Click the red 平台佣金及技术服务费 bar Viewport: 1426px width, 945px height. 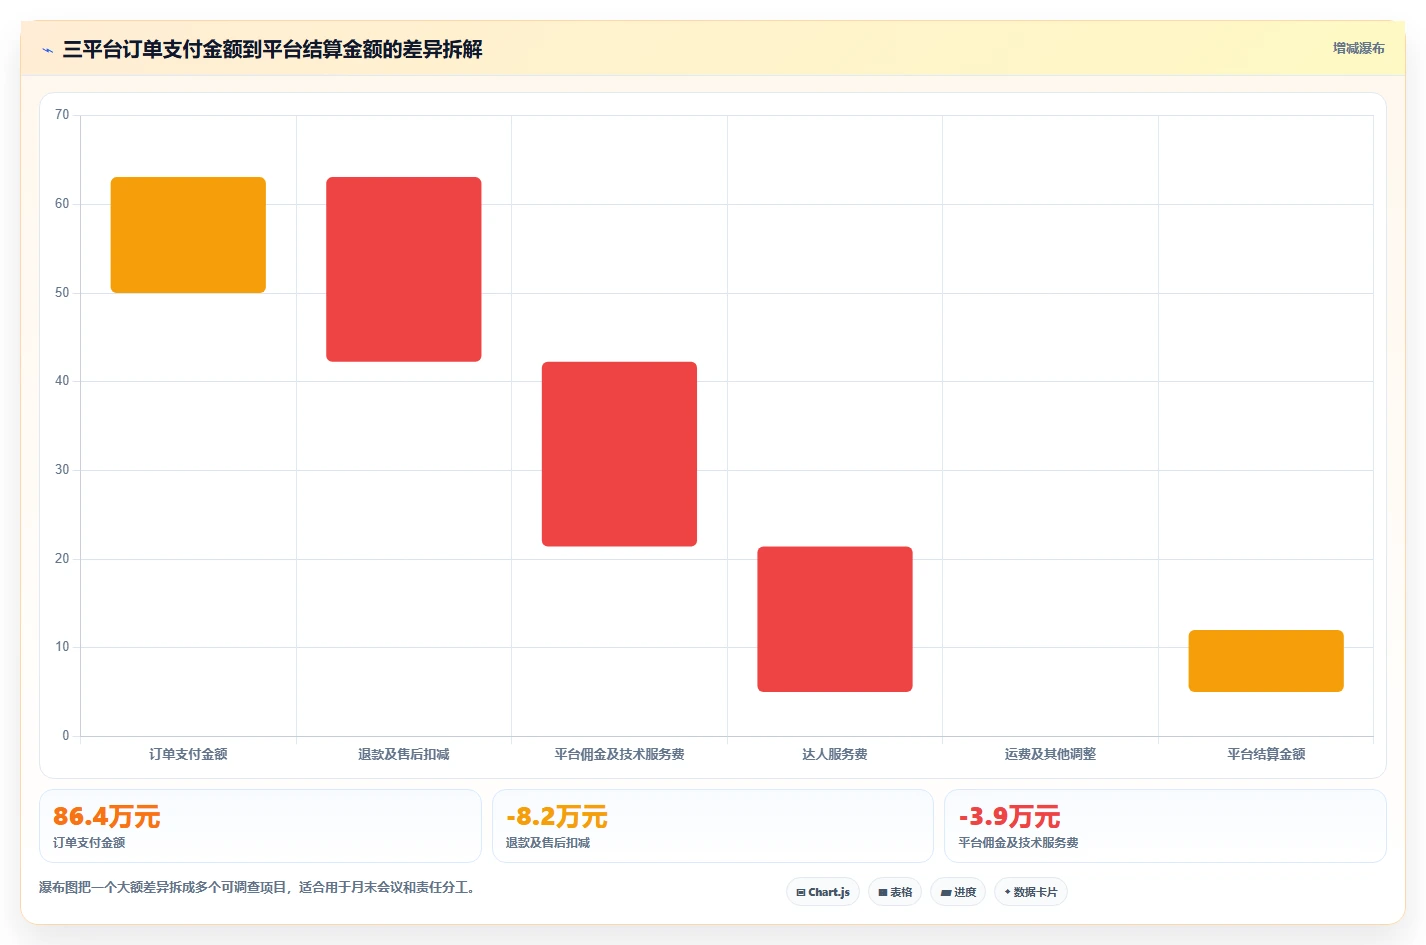(x=619, y=454)
